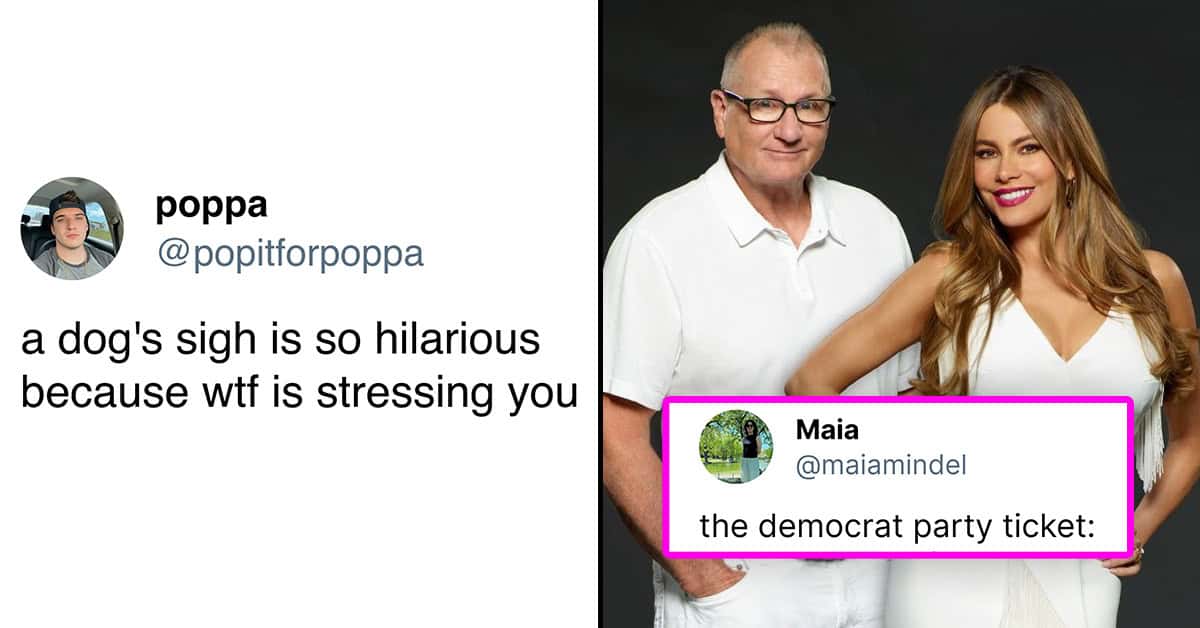Visit the @popitforpoppa handle
Screen dimensions: 1200x628
tap(290, 253)
